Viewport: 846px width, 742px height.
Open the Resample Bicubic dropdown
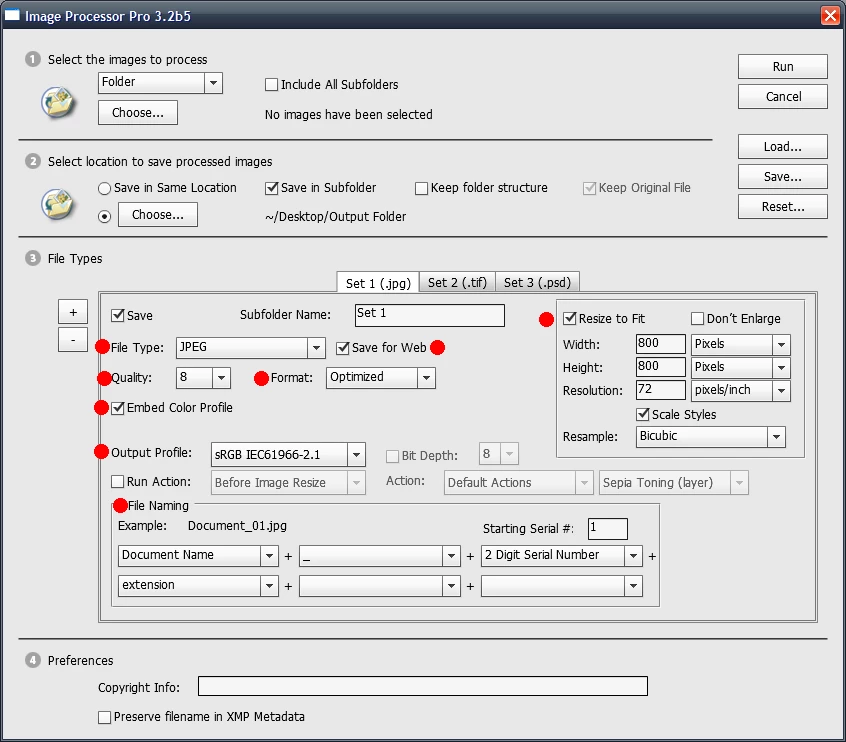711,437
